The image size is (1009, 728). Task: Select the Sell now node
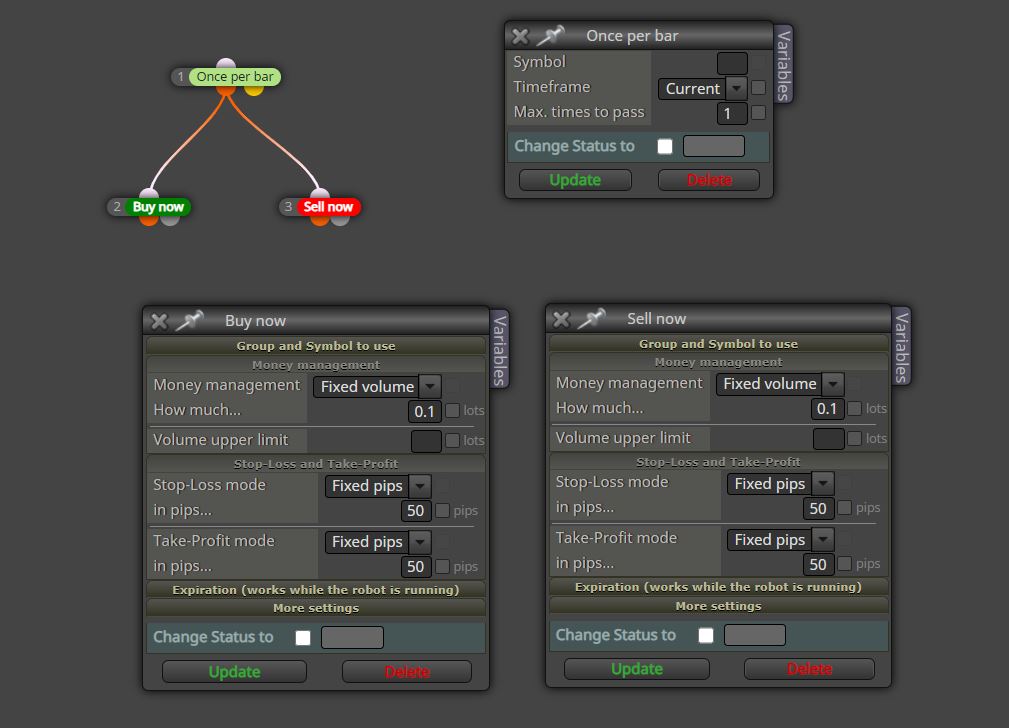click(x=328, y=207)
